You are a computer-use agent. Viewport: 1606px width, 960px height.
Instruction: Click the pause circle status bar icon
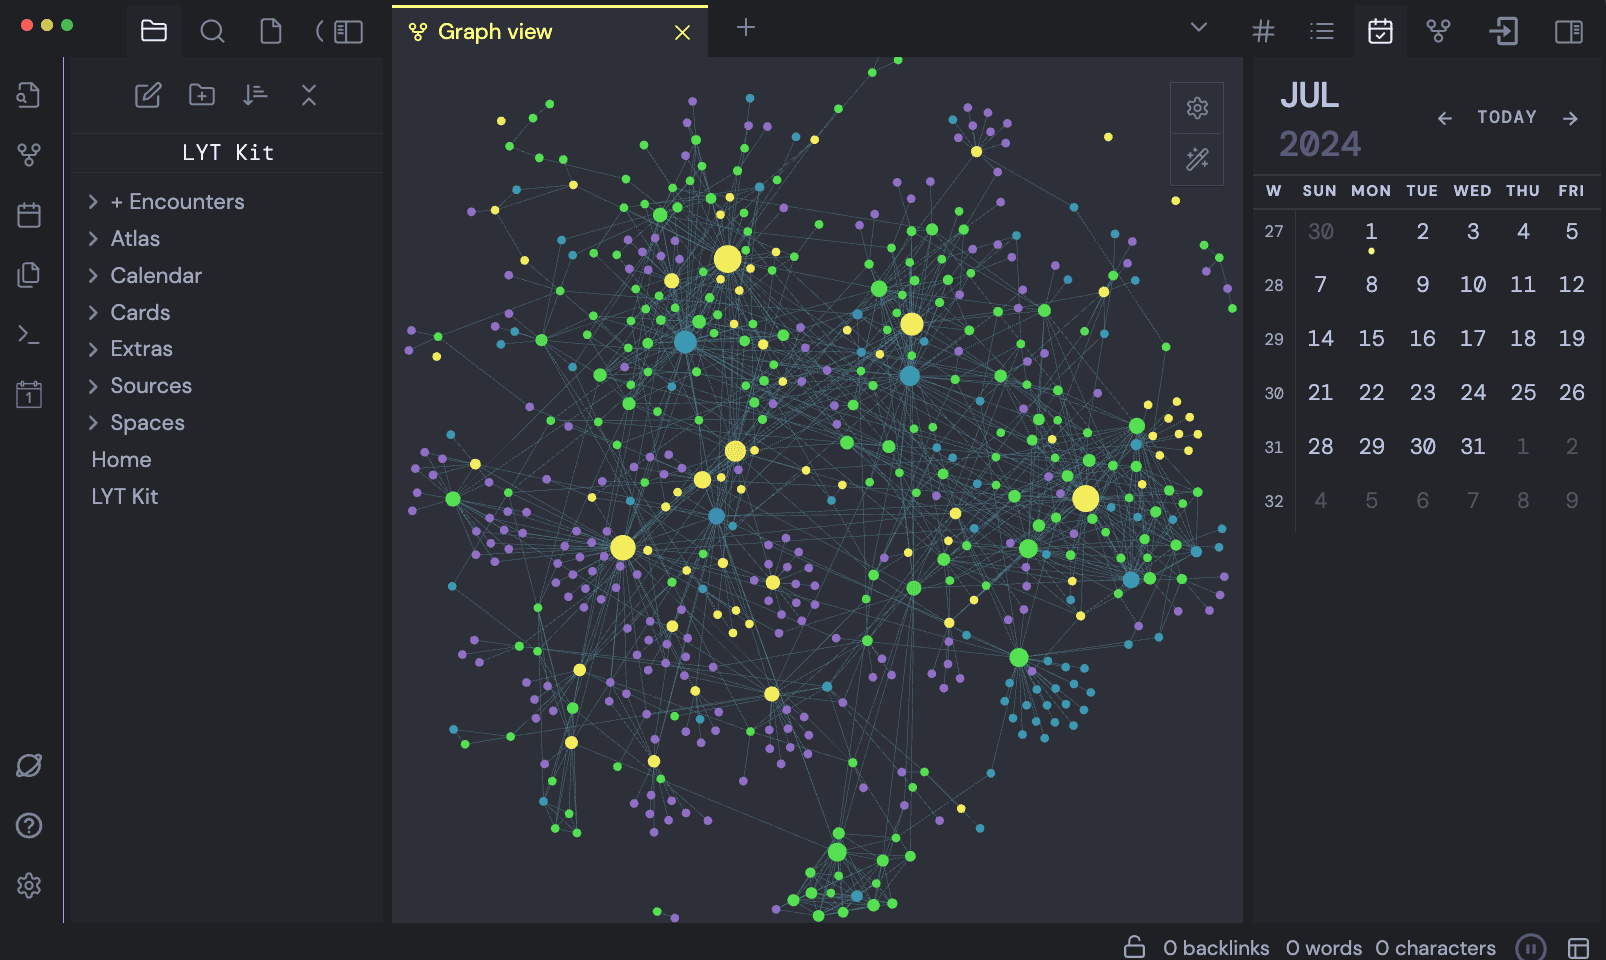(1530, 947)
